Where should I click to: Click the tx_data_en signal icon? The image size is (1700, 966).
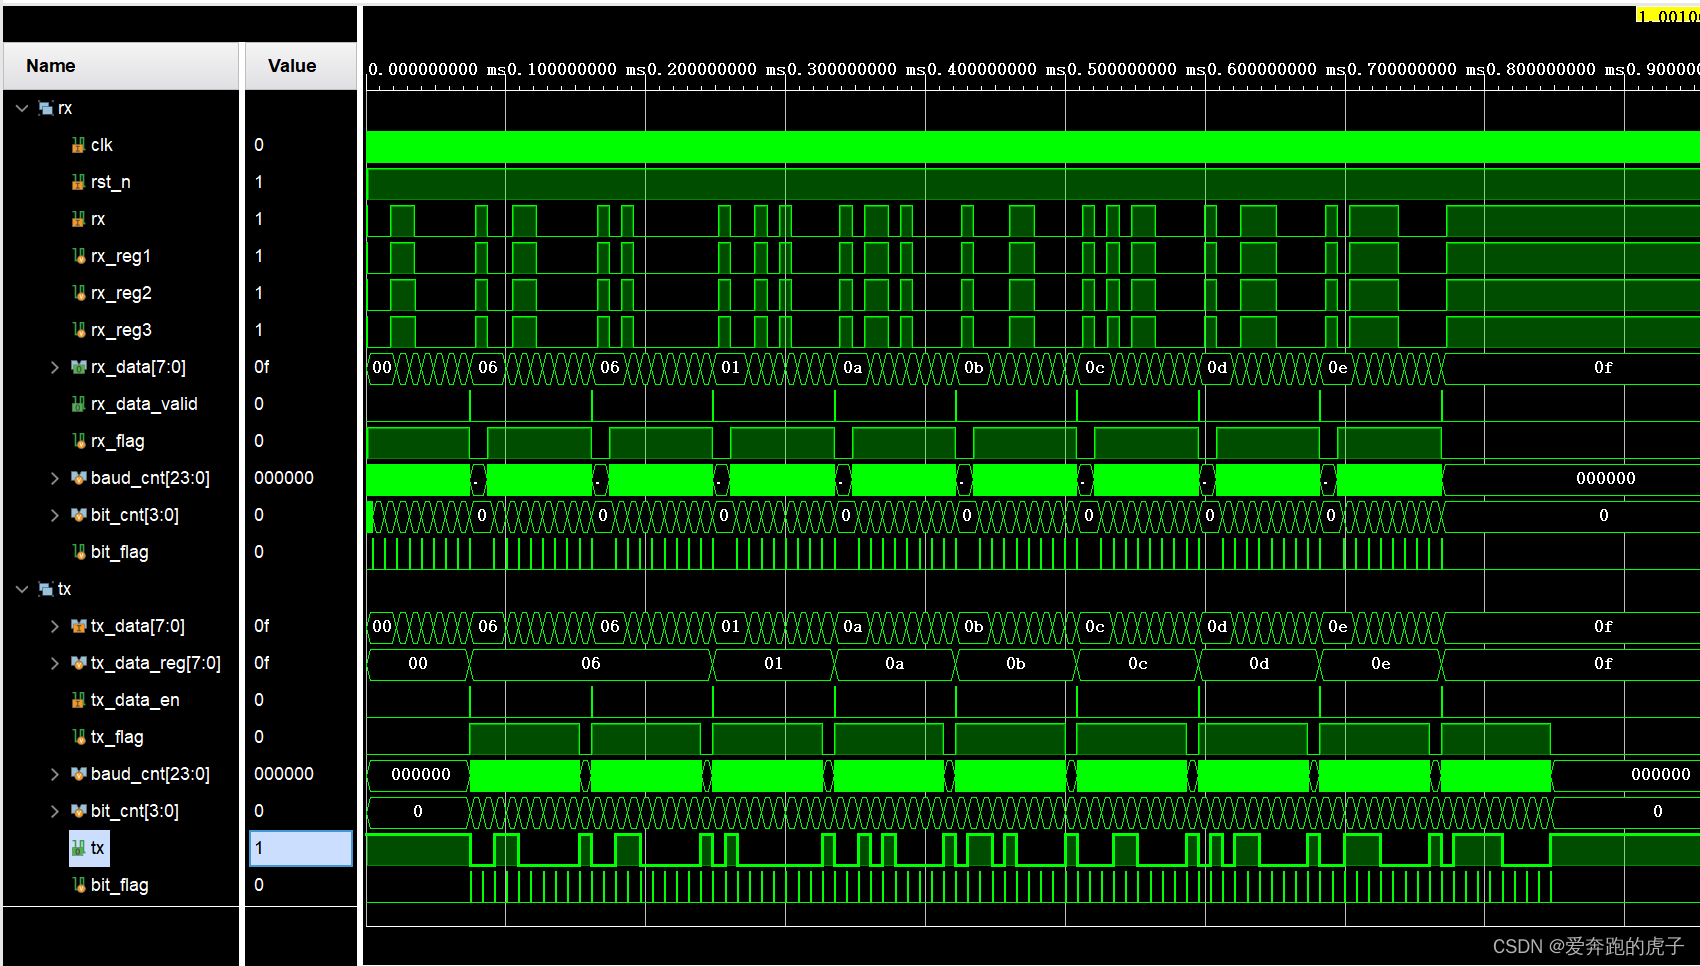pyautogui.click(x=78, y=700)
